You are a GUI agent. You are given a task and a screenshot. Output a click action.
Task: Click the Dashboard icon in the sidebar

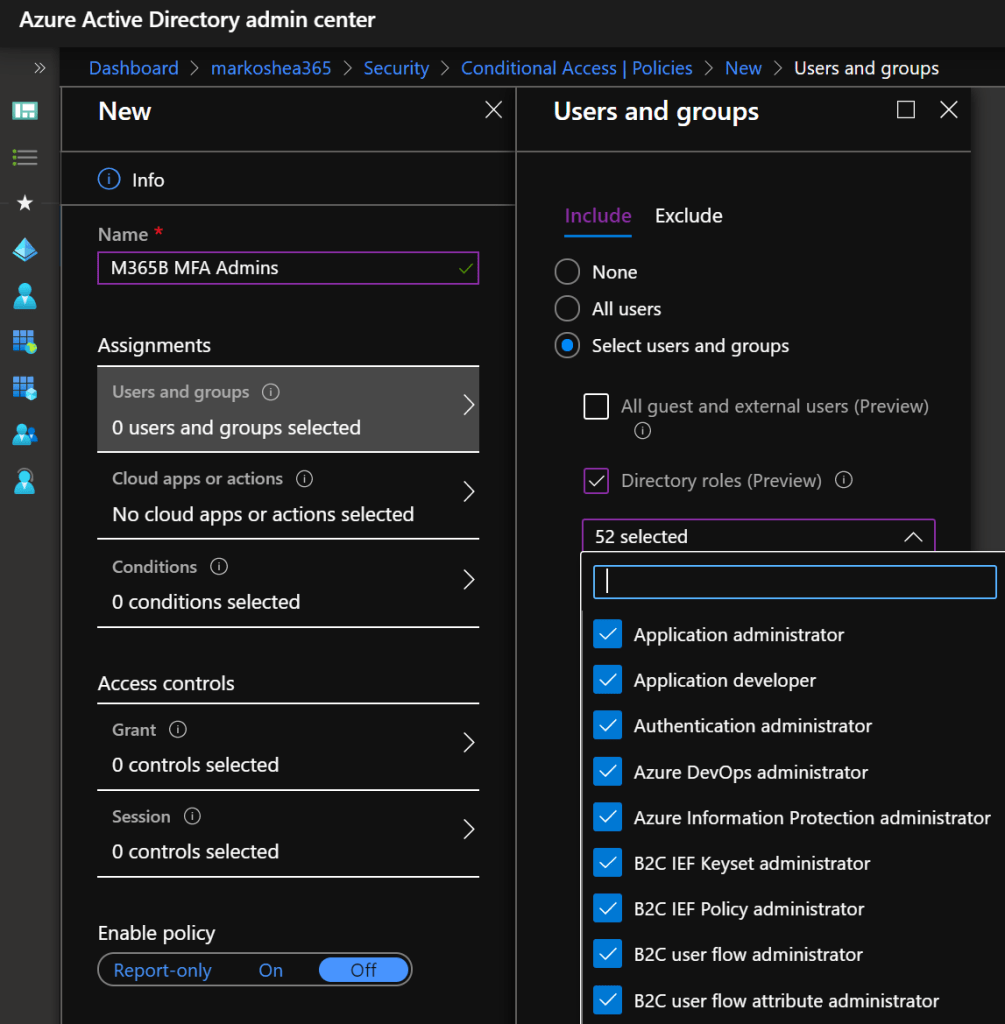(x=25, y=111)
